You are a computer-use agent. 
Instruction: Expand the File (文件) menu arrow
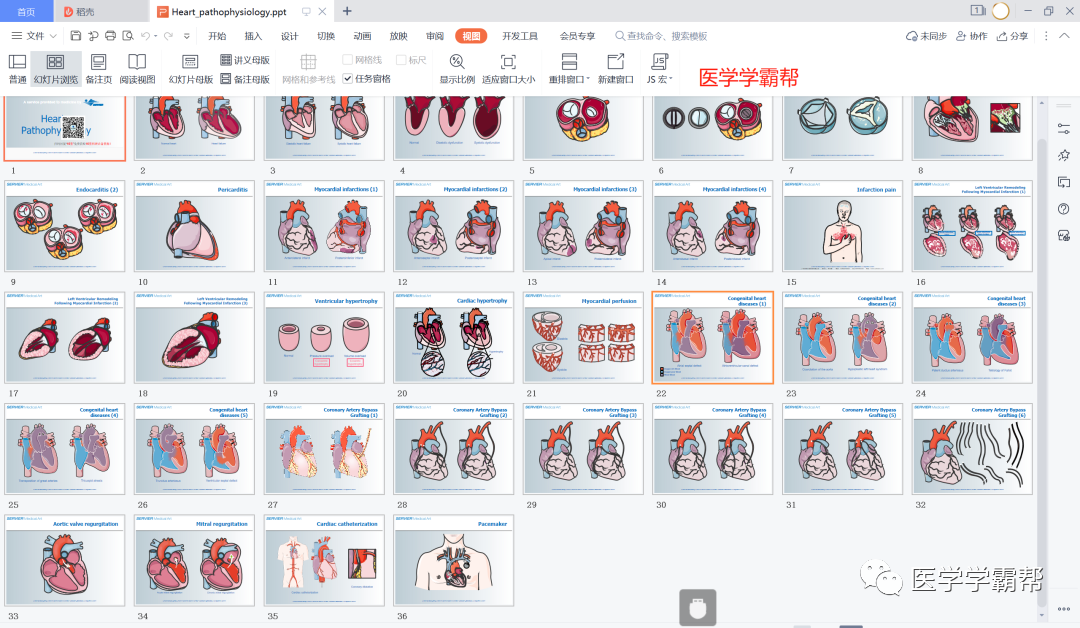coord(54,36)
